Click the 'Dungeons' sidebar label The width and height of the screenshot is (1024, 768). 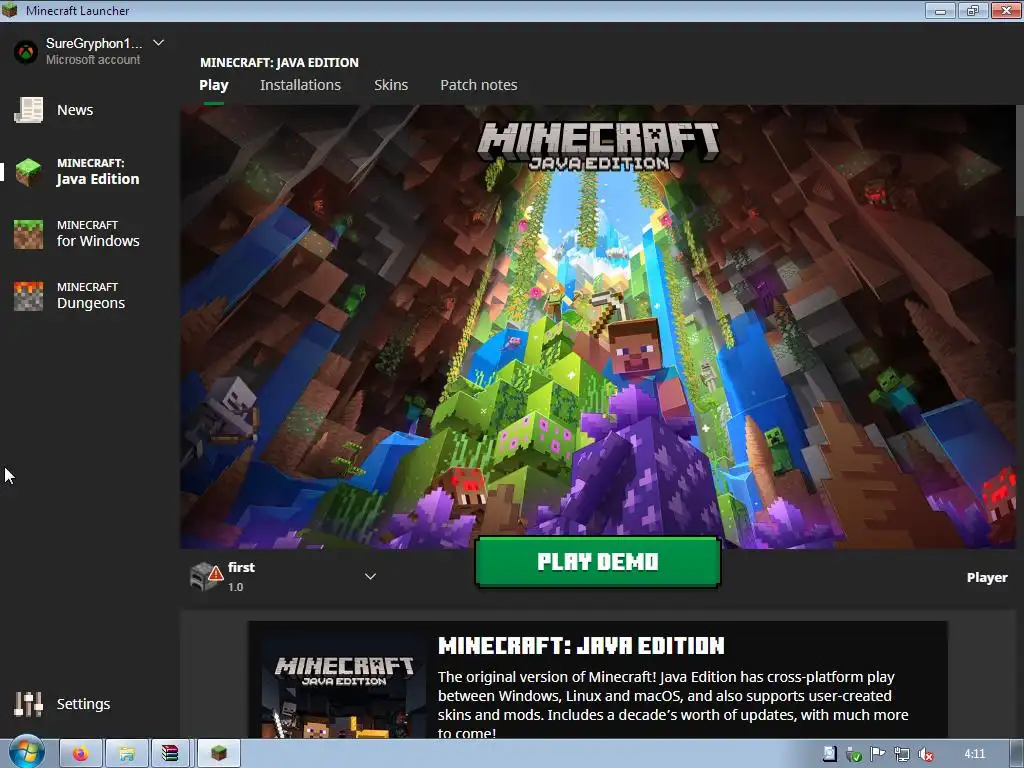click(91, 303)
